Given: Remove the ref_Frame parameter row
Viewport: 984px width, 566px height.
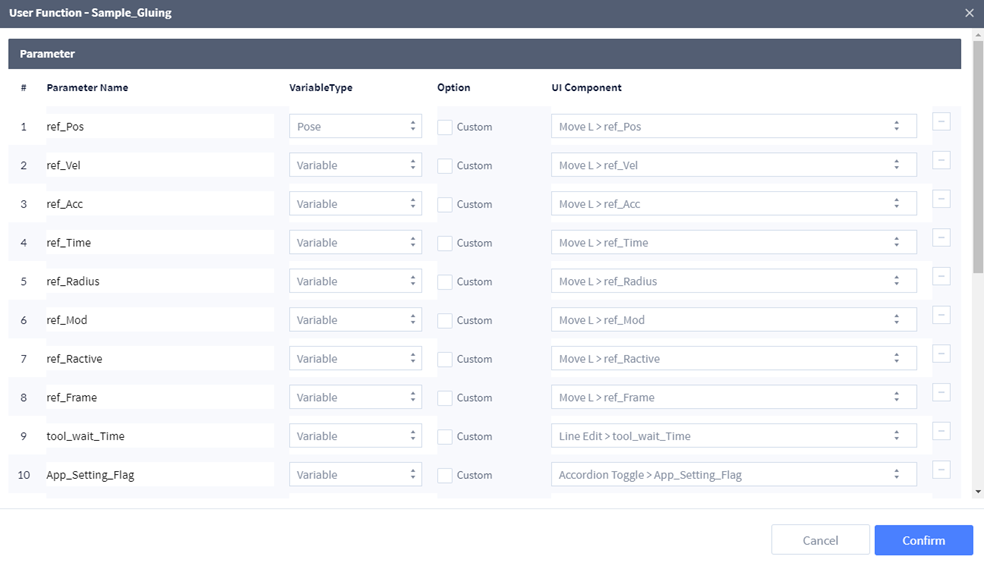Looking at the screenshot, I should 941,393.
